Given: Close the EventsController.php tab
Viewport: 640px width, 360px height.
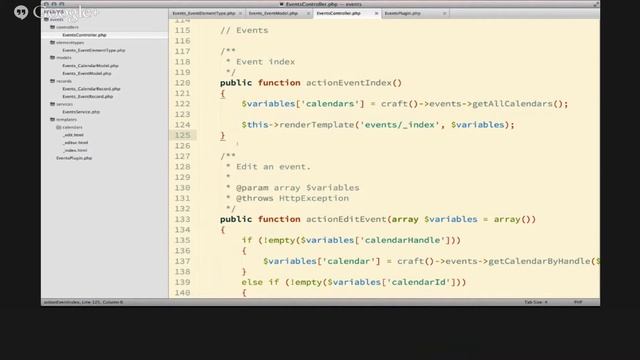Looking at the screenshot, I should point(376,13).
